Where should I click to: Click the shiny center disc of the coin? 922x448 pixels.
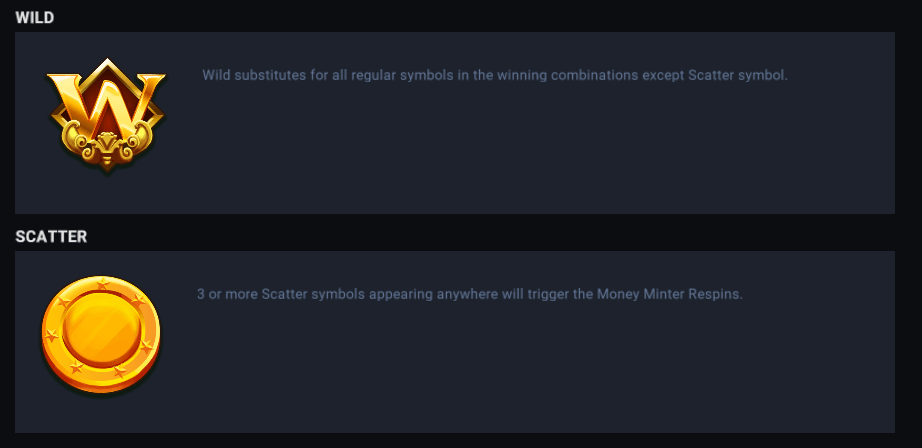(x=100, y=328)
